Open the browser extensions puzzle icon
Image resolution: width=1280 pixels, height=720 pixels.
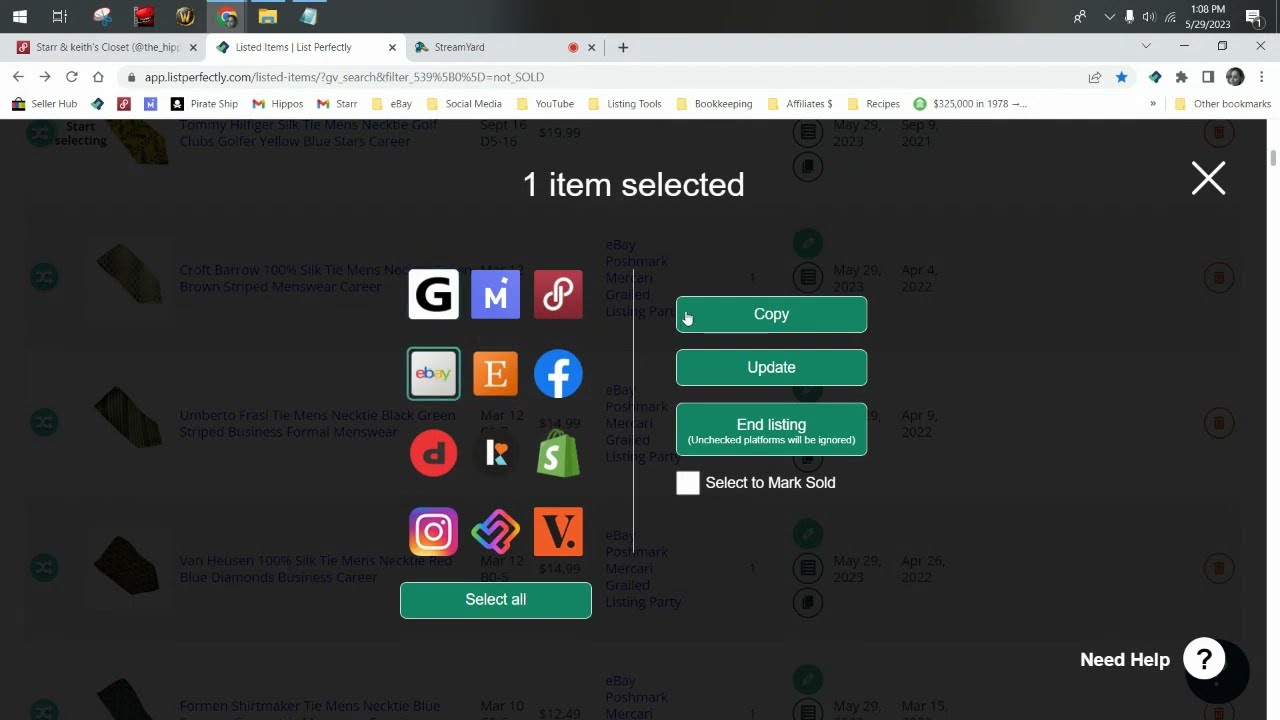1181,77
